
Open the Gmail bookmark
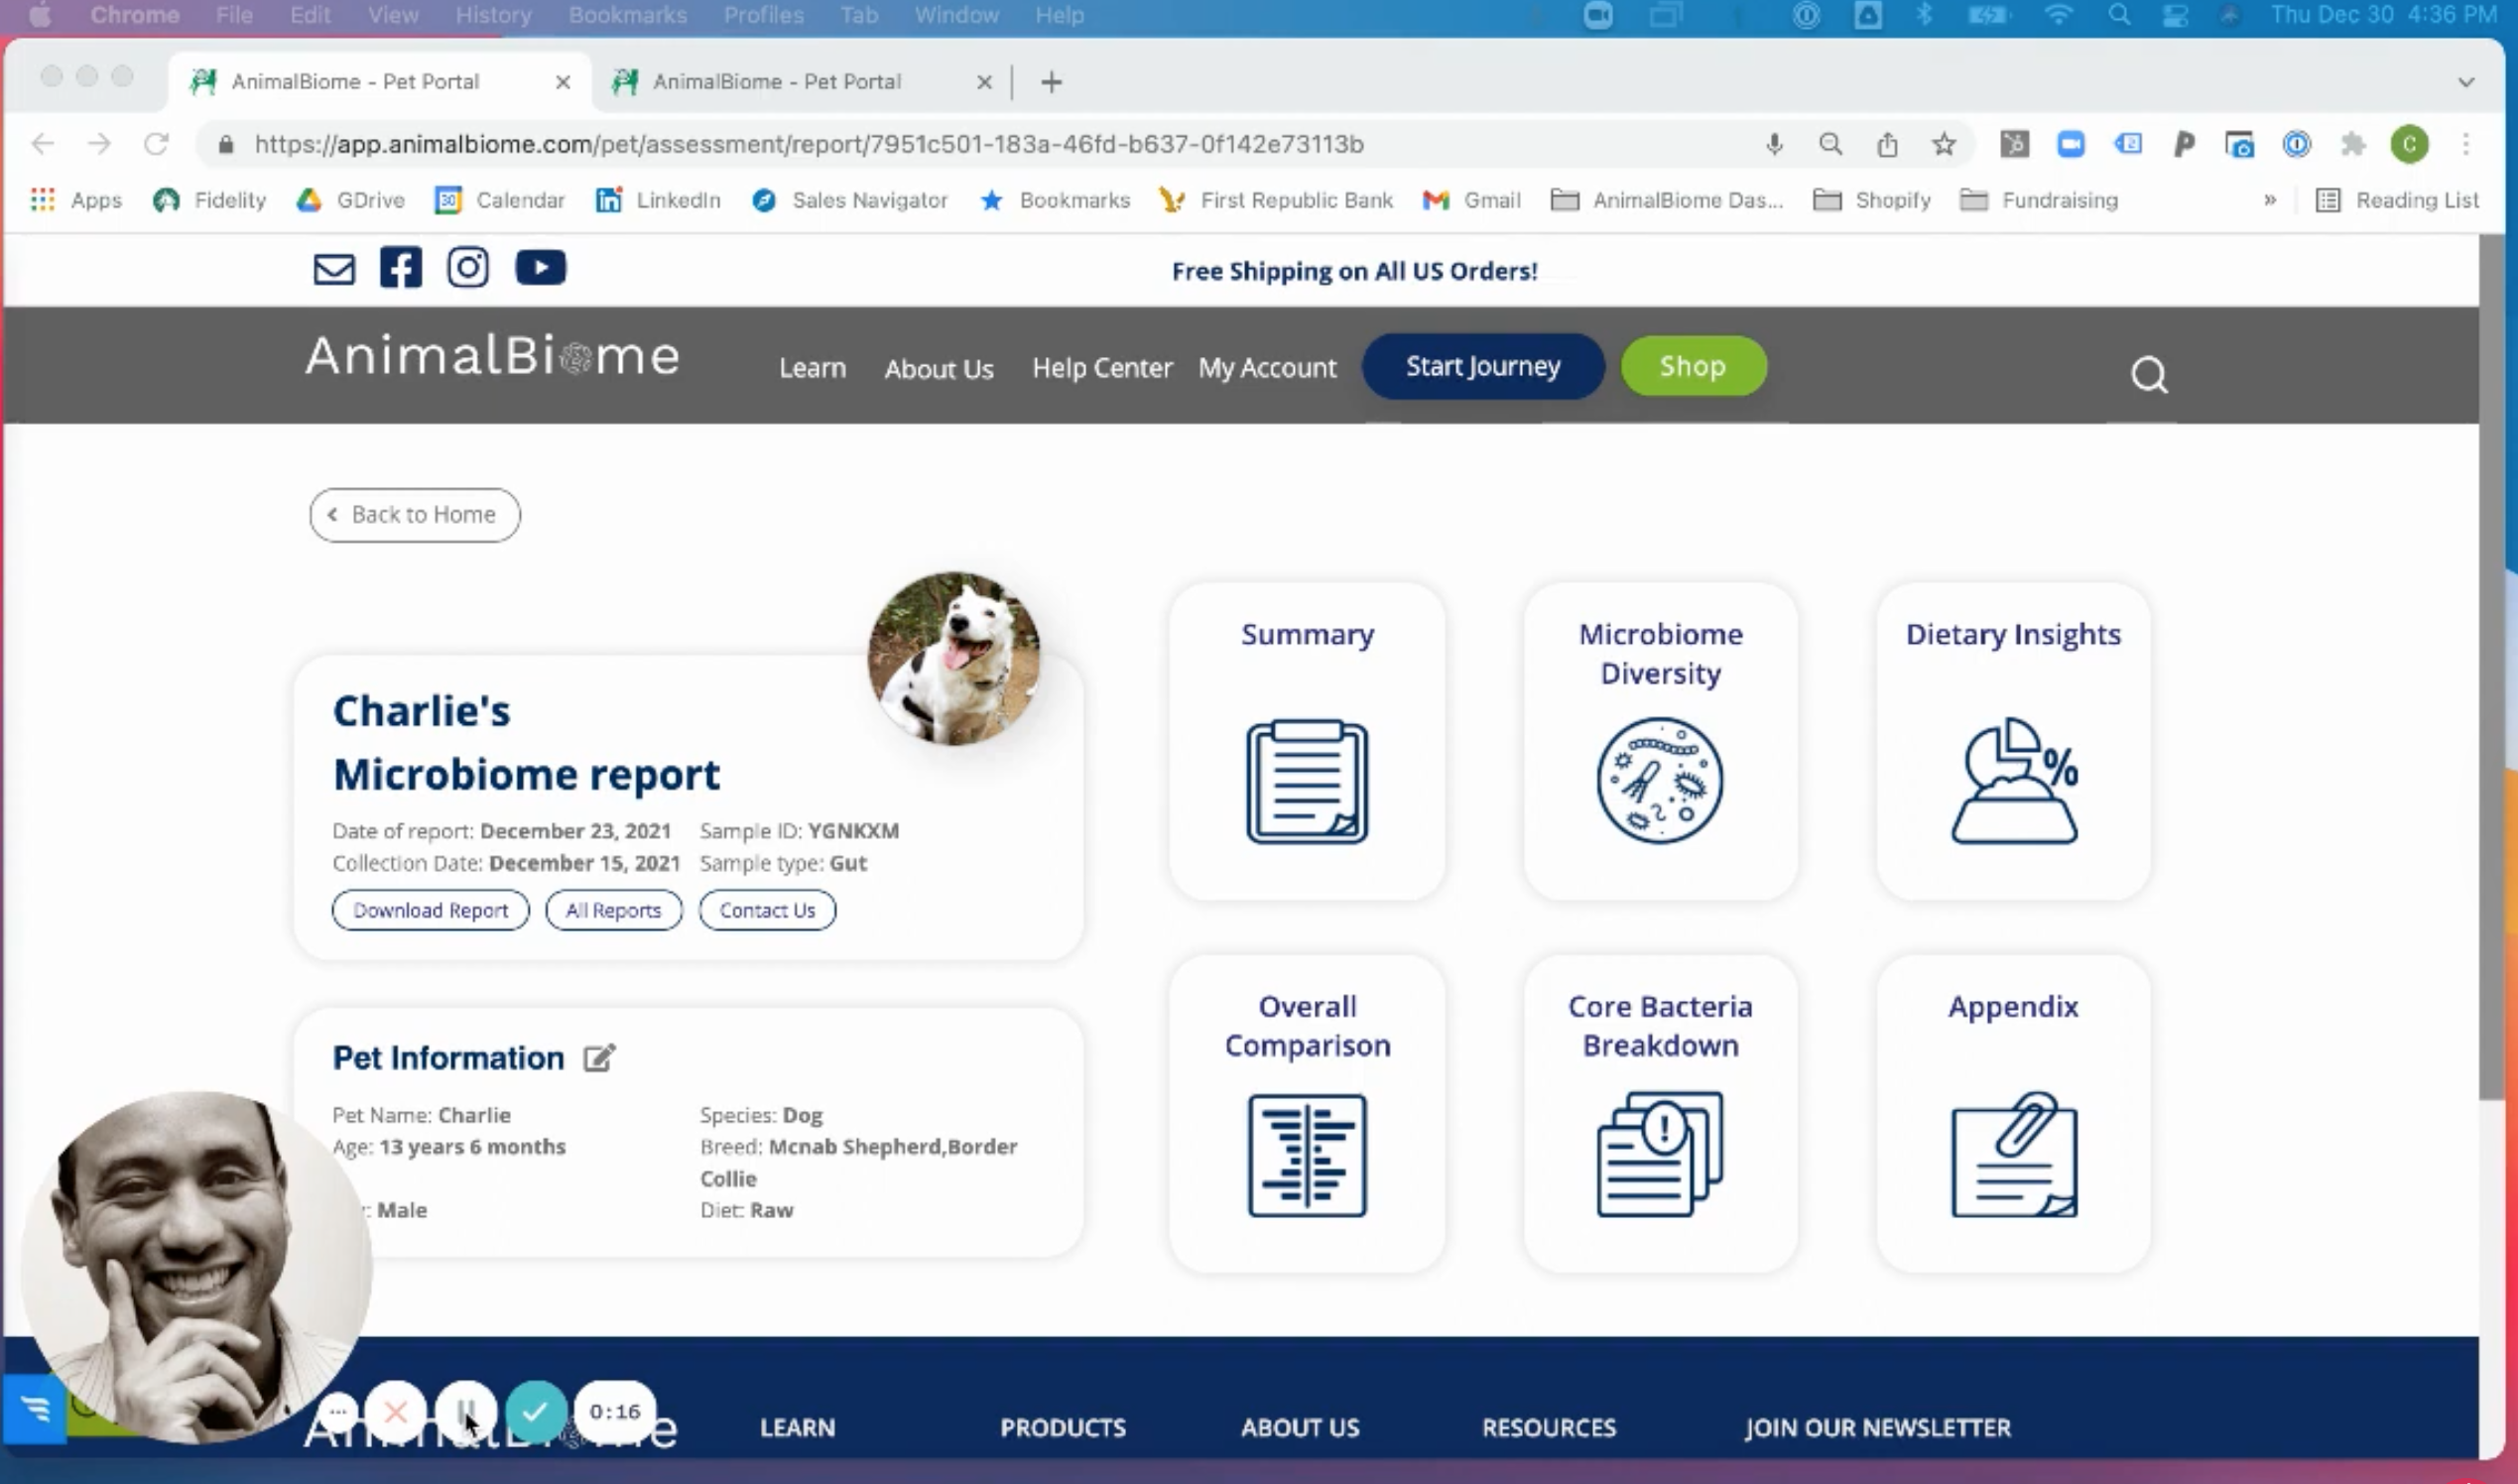[1471, 200]
